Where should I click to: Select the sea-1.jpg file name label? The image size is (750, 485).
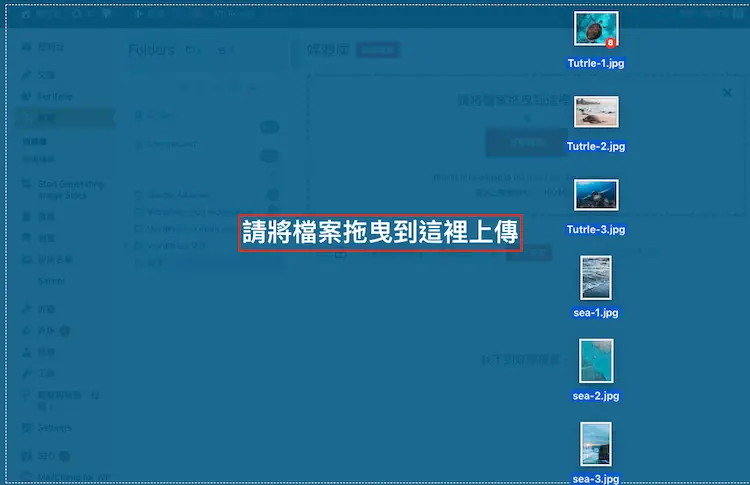pyautogui.click(x=596, y=313)
